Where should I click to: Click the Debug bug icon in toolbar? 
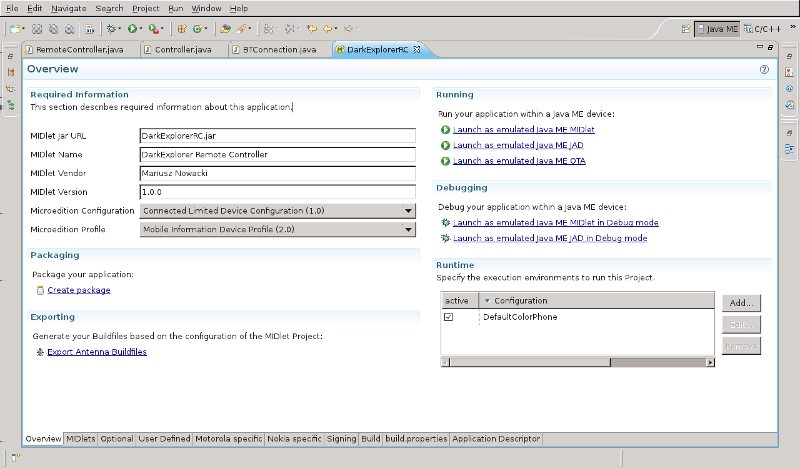tap(111, 29)
